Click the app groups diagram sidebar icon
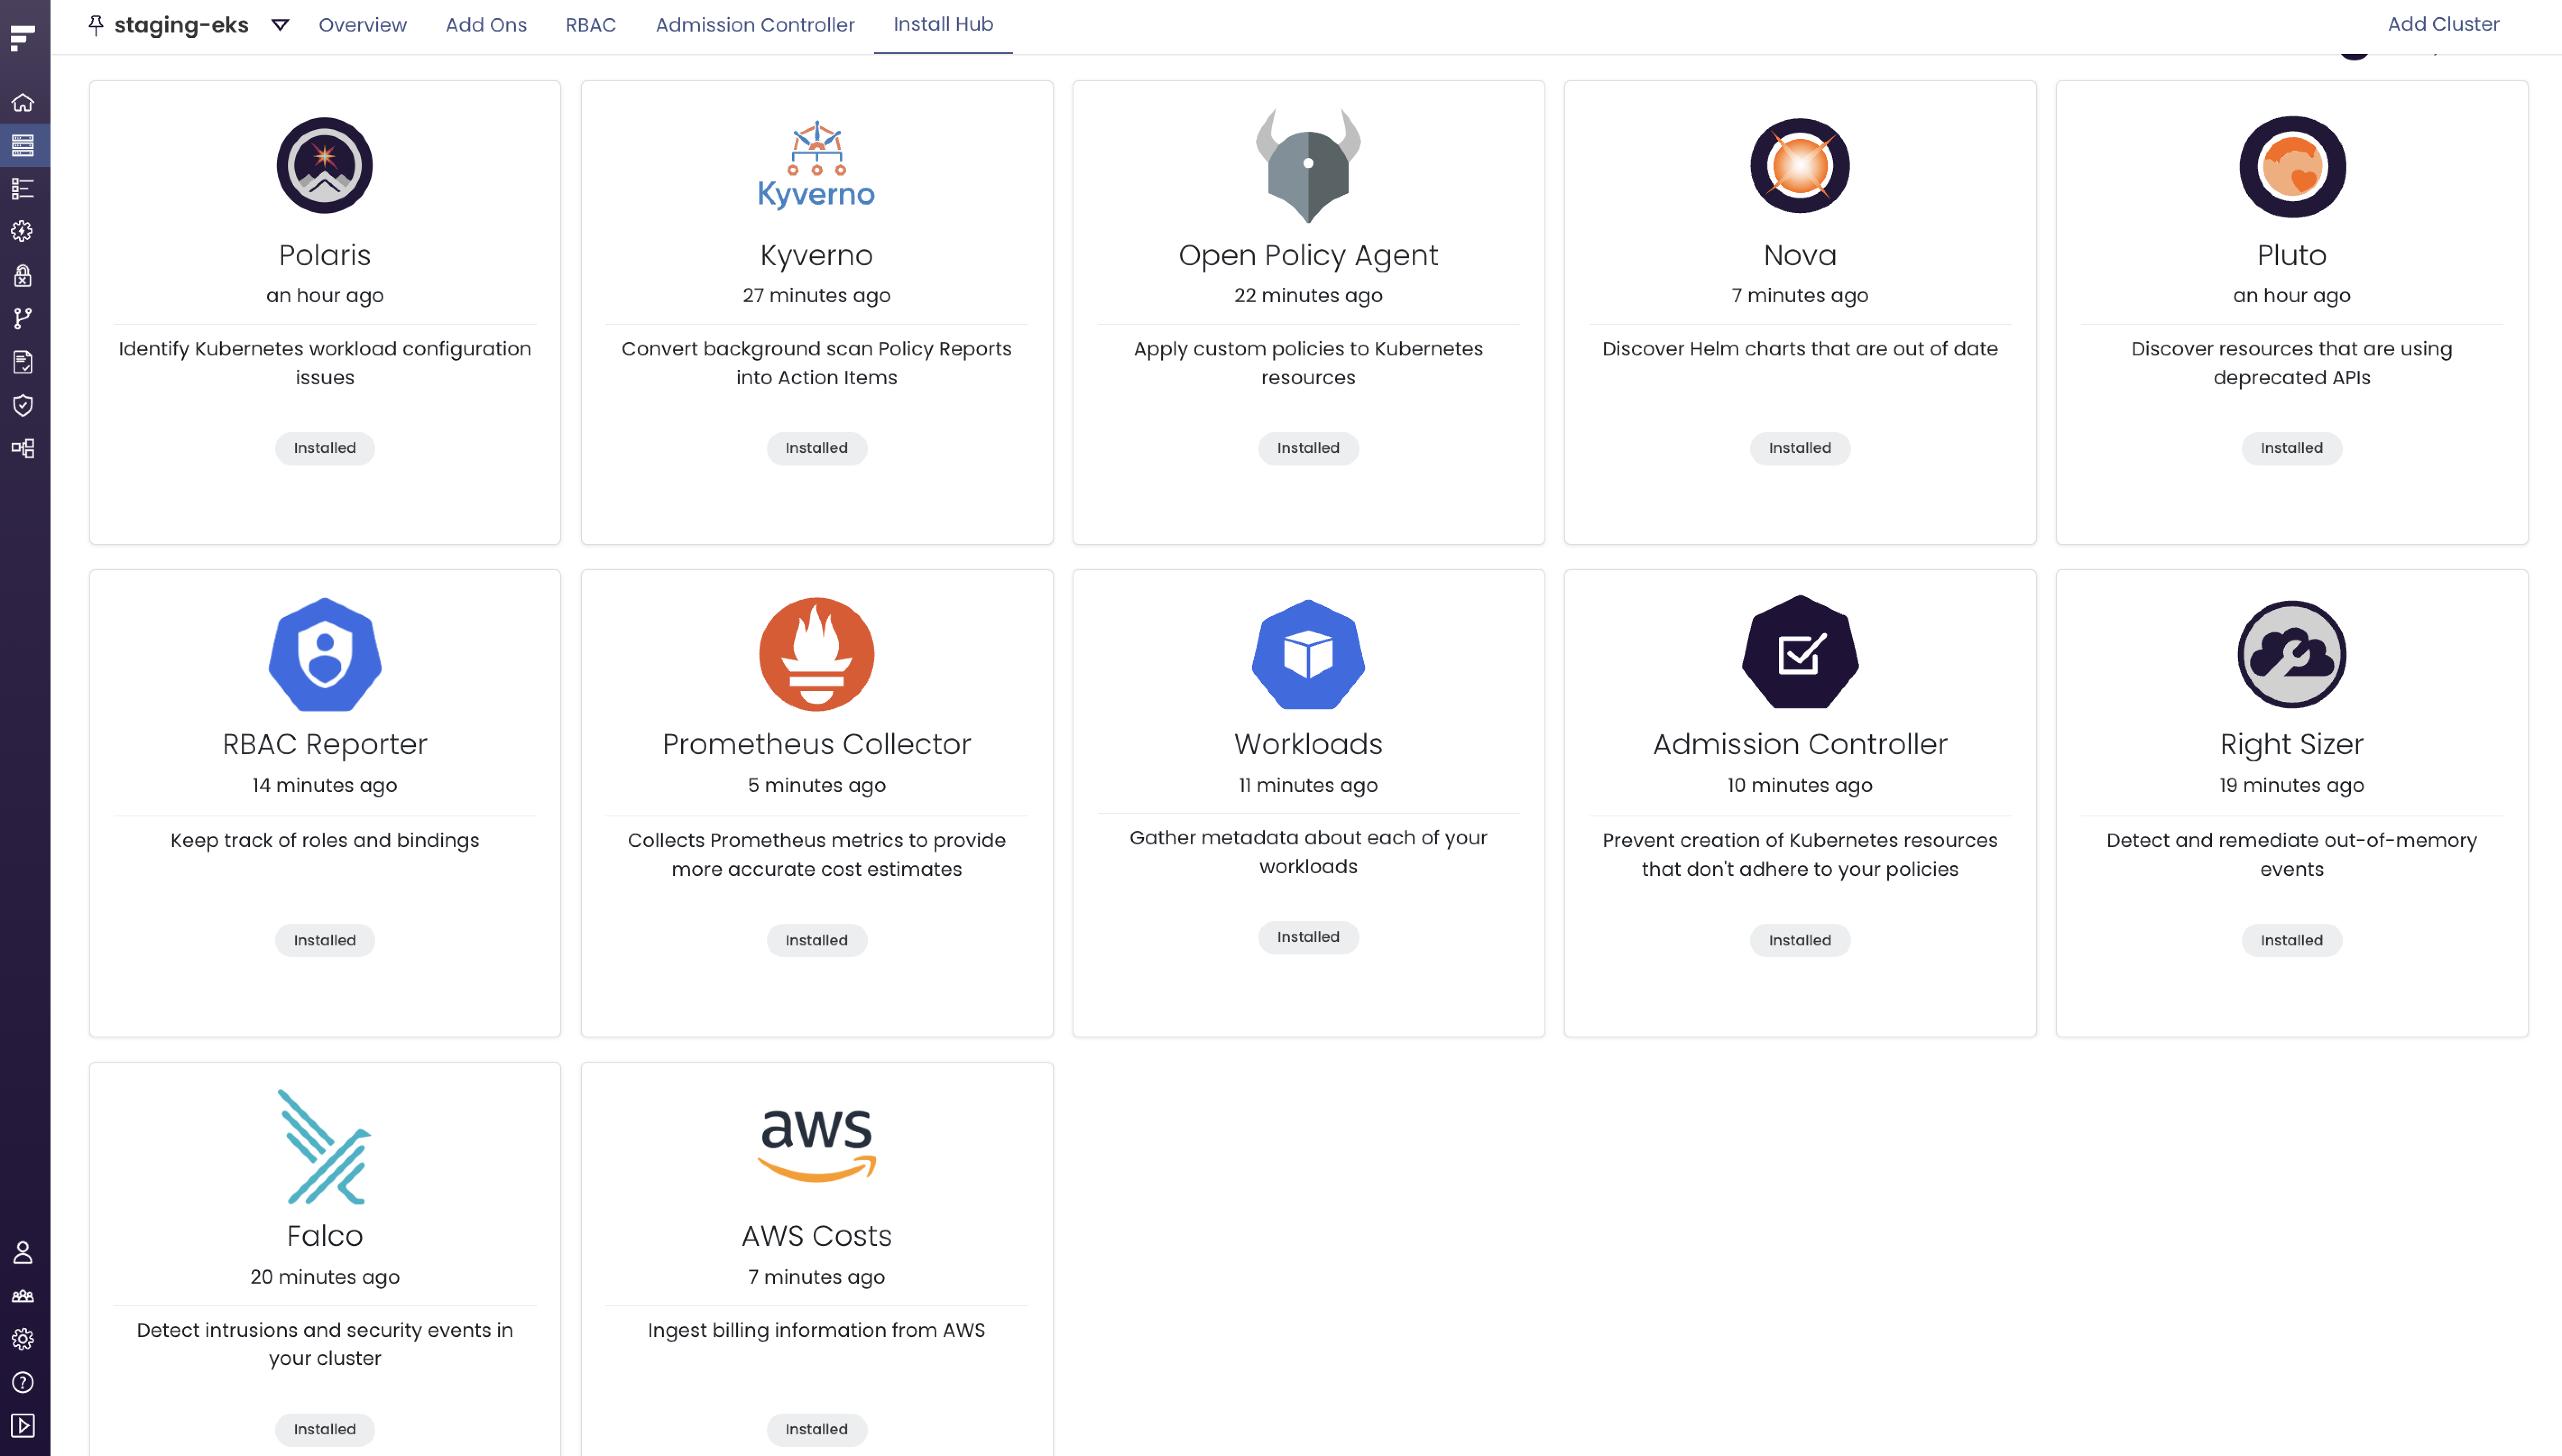This screenshot has height=1456, width=2562. pos(23,448)
